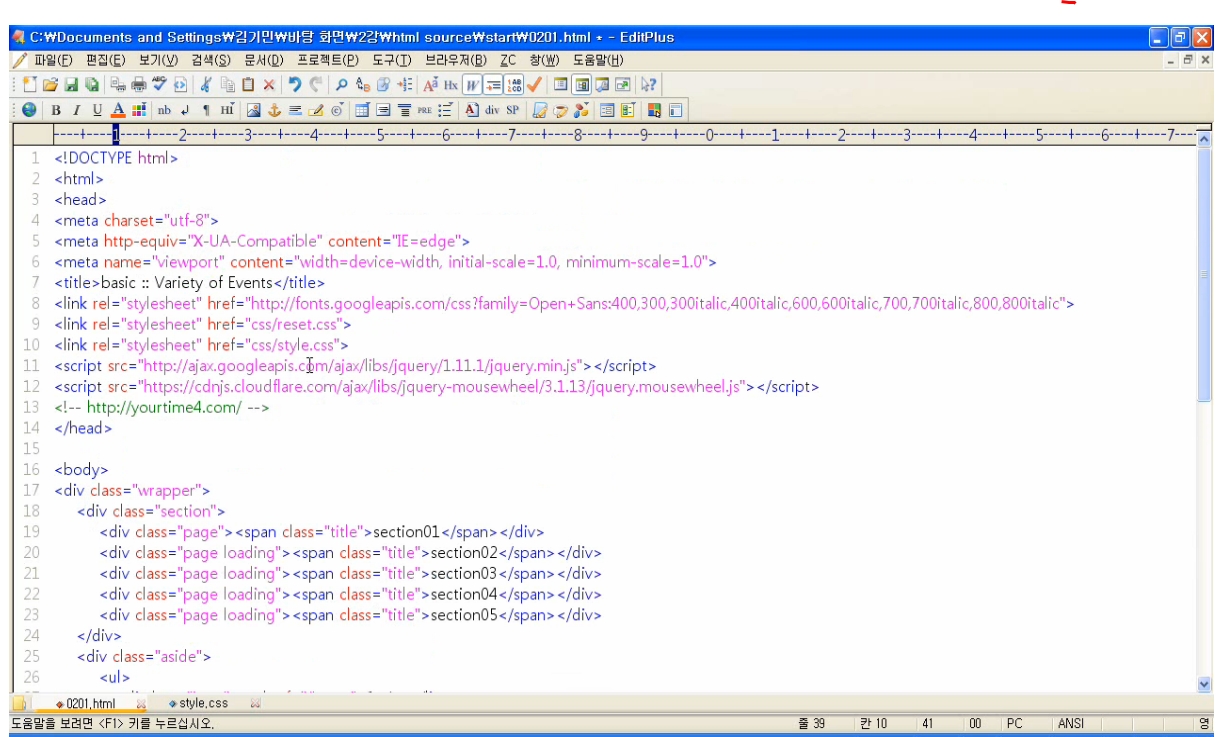This screenshot has height=737, width=1219.
Task: Click the <body> tag line
Action: pos(81,469)
